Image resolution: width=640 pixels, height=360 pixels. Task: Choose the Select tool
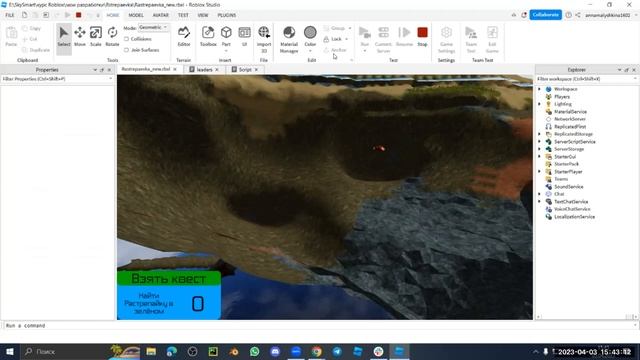point(64,37)
